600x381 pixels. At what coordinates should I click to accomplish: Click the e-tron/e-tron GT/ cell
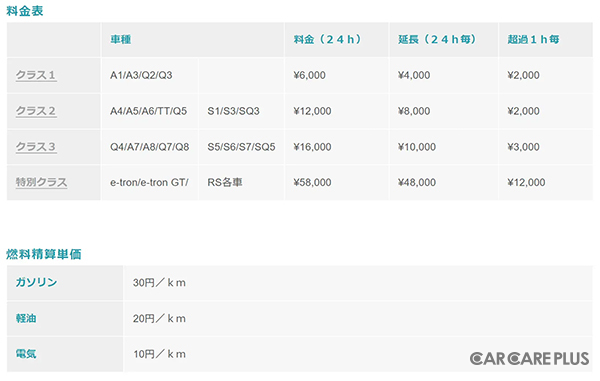(149, 183)
